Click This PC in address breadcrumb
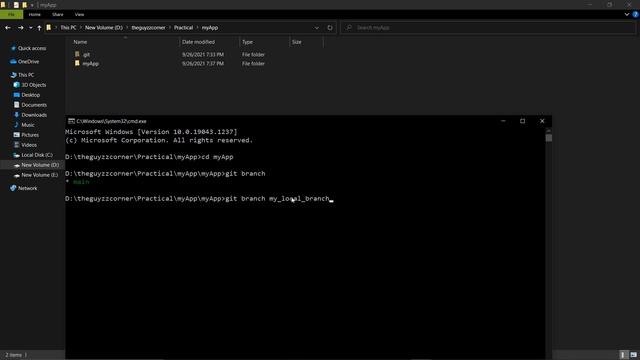640x360 pixels. point(68,28)
